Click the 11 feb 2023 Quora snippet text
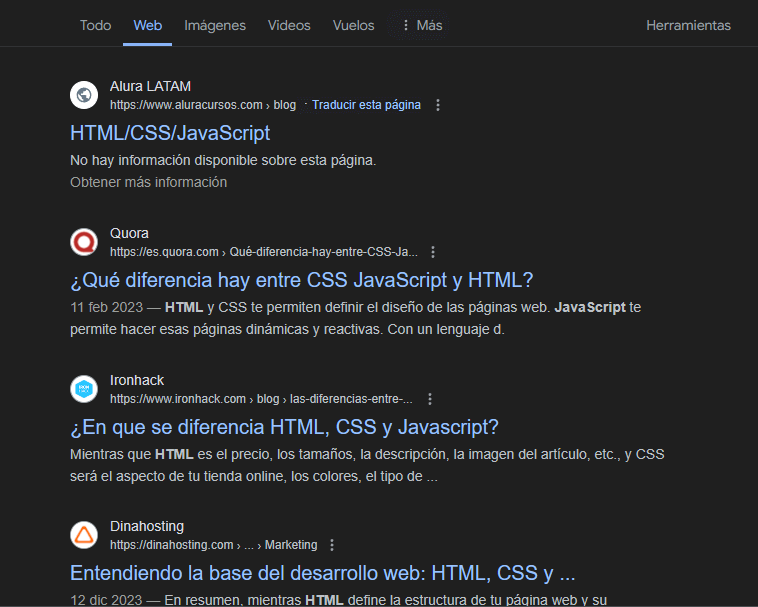 pos(355,318)
